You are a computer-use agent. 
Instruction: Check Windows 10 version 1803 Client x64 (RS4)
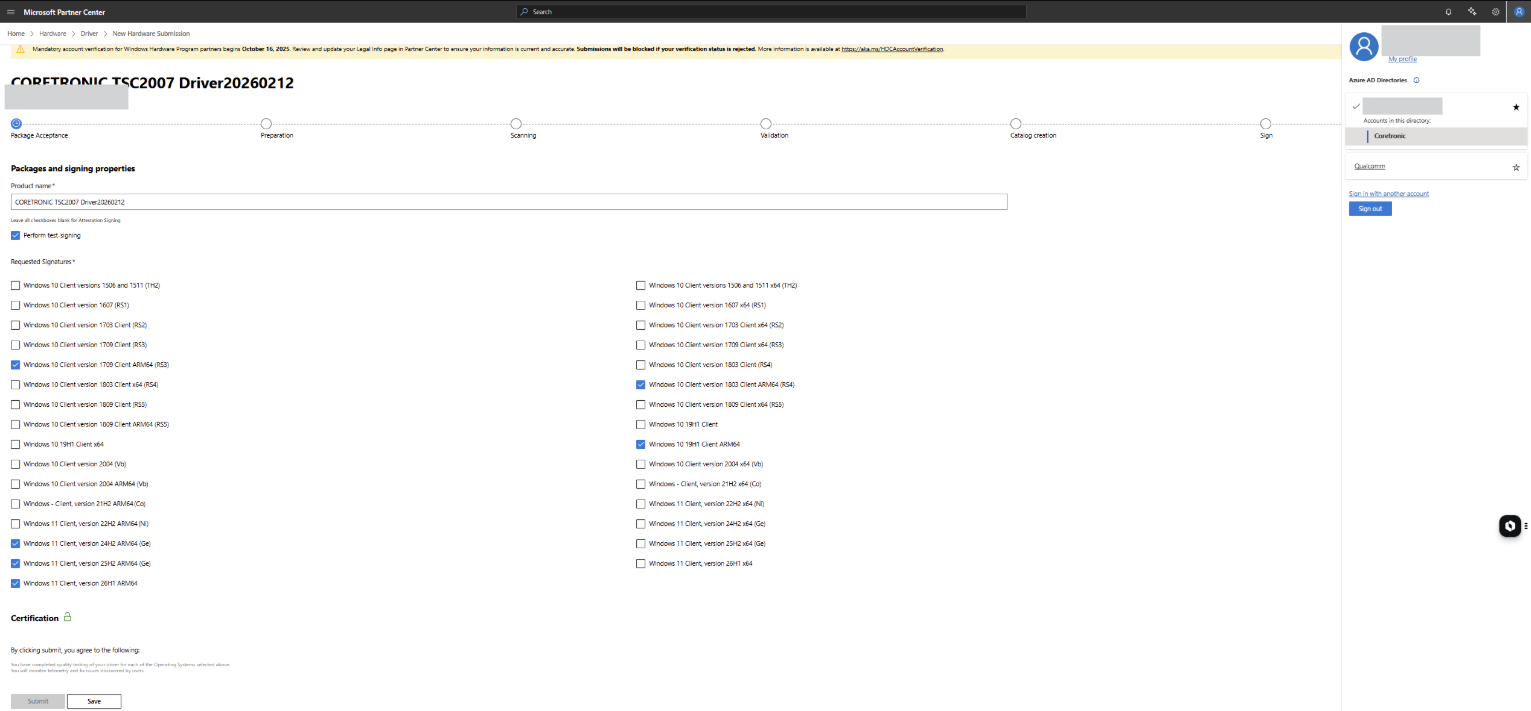pyautogui.click(x=15, y=384)
